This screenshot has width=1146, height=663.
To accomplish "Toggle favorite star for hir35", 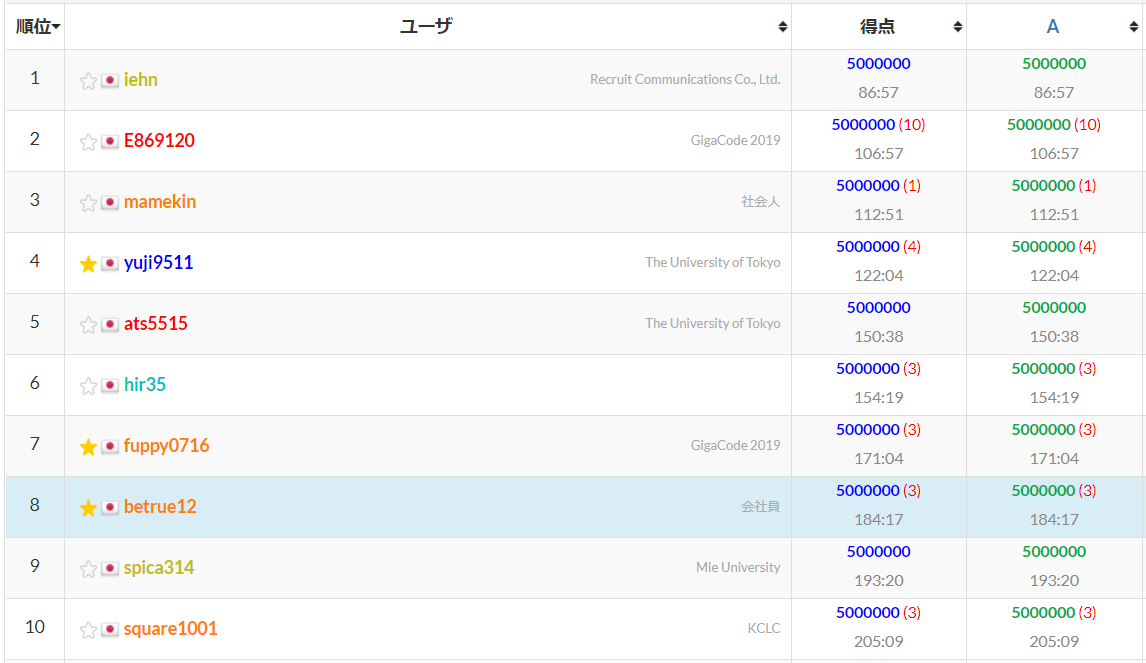I will 88,385.
